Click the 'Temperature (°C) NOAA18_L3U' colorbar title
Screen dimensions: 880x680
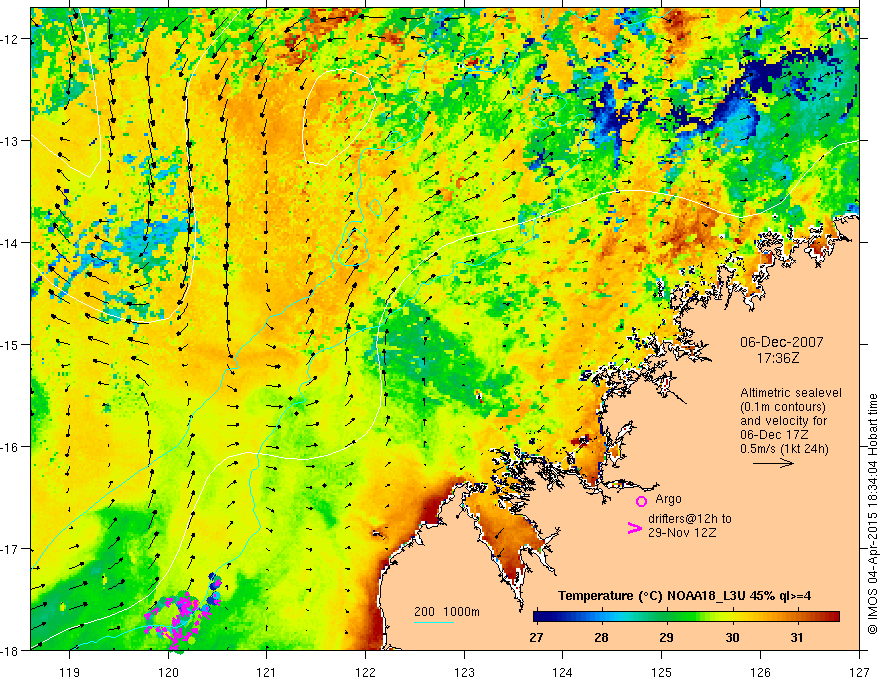[651, 596]
